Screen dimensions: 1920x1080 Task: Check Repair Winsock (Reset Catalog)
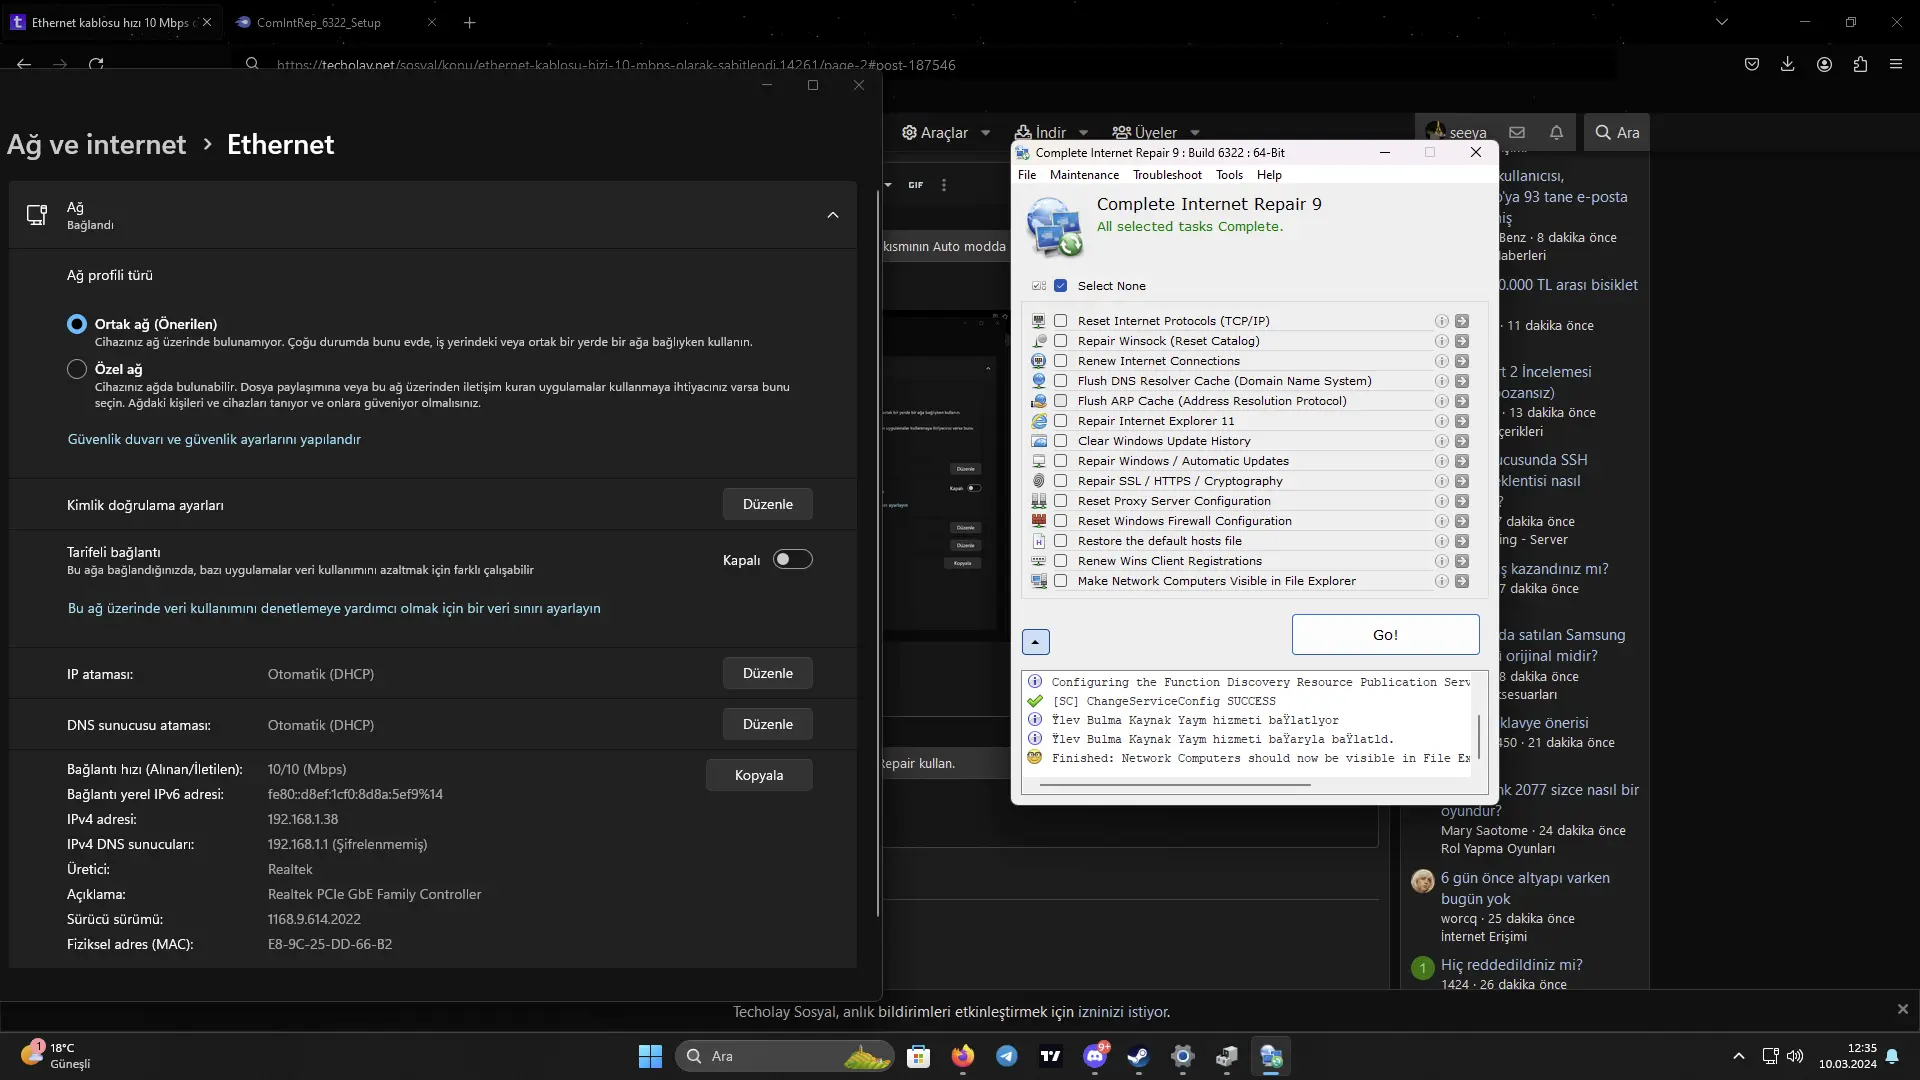[x=1061, y=341]
